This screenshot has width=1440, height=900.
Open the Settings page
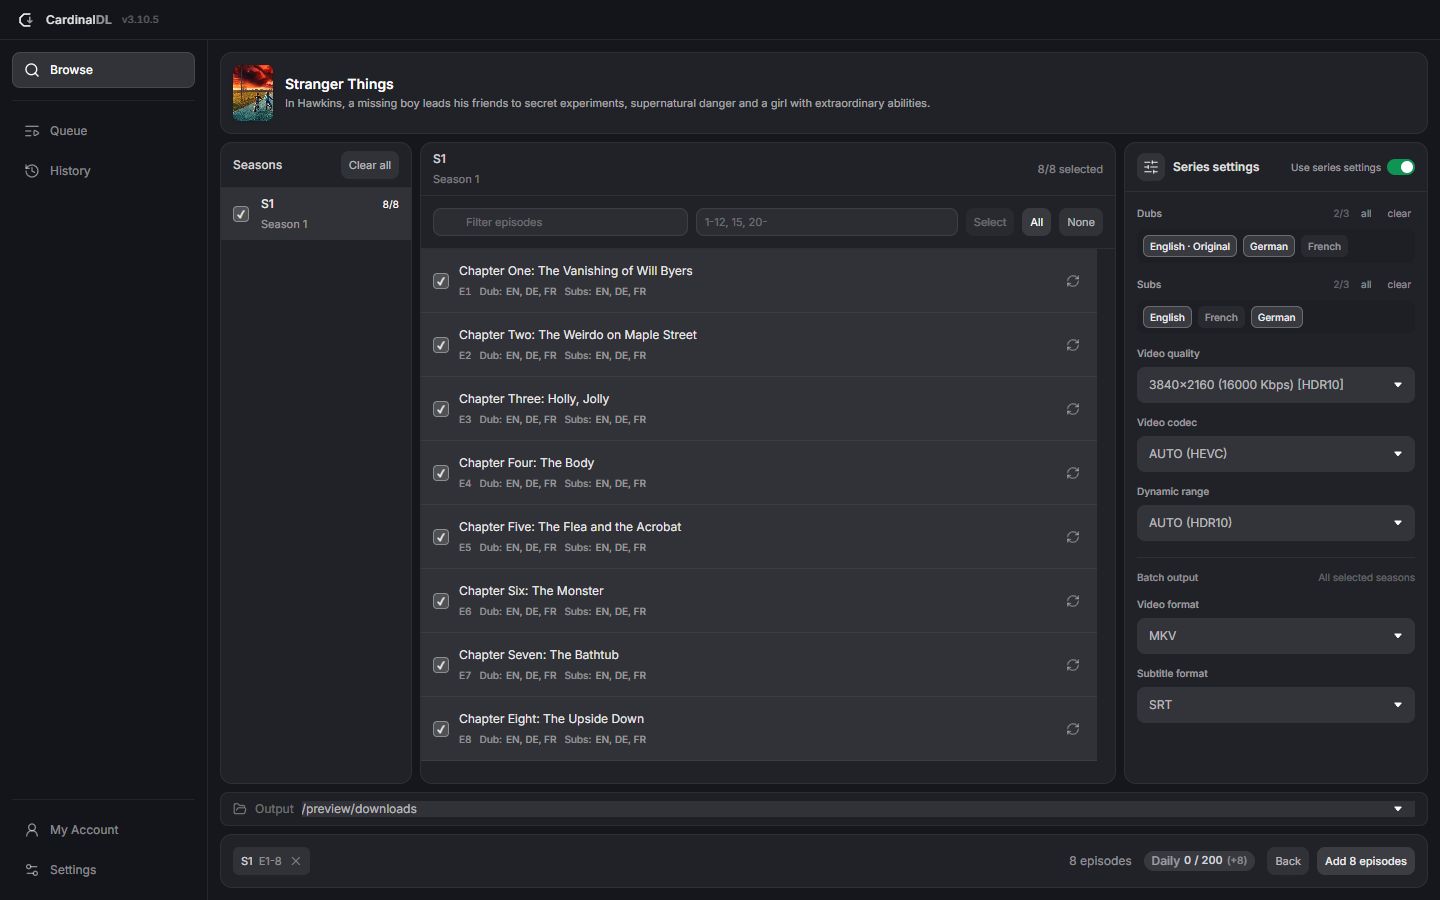coord(103,870)
